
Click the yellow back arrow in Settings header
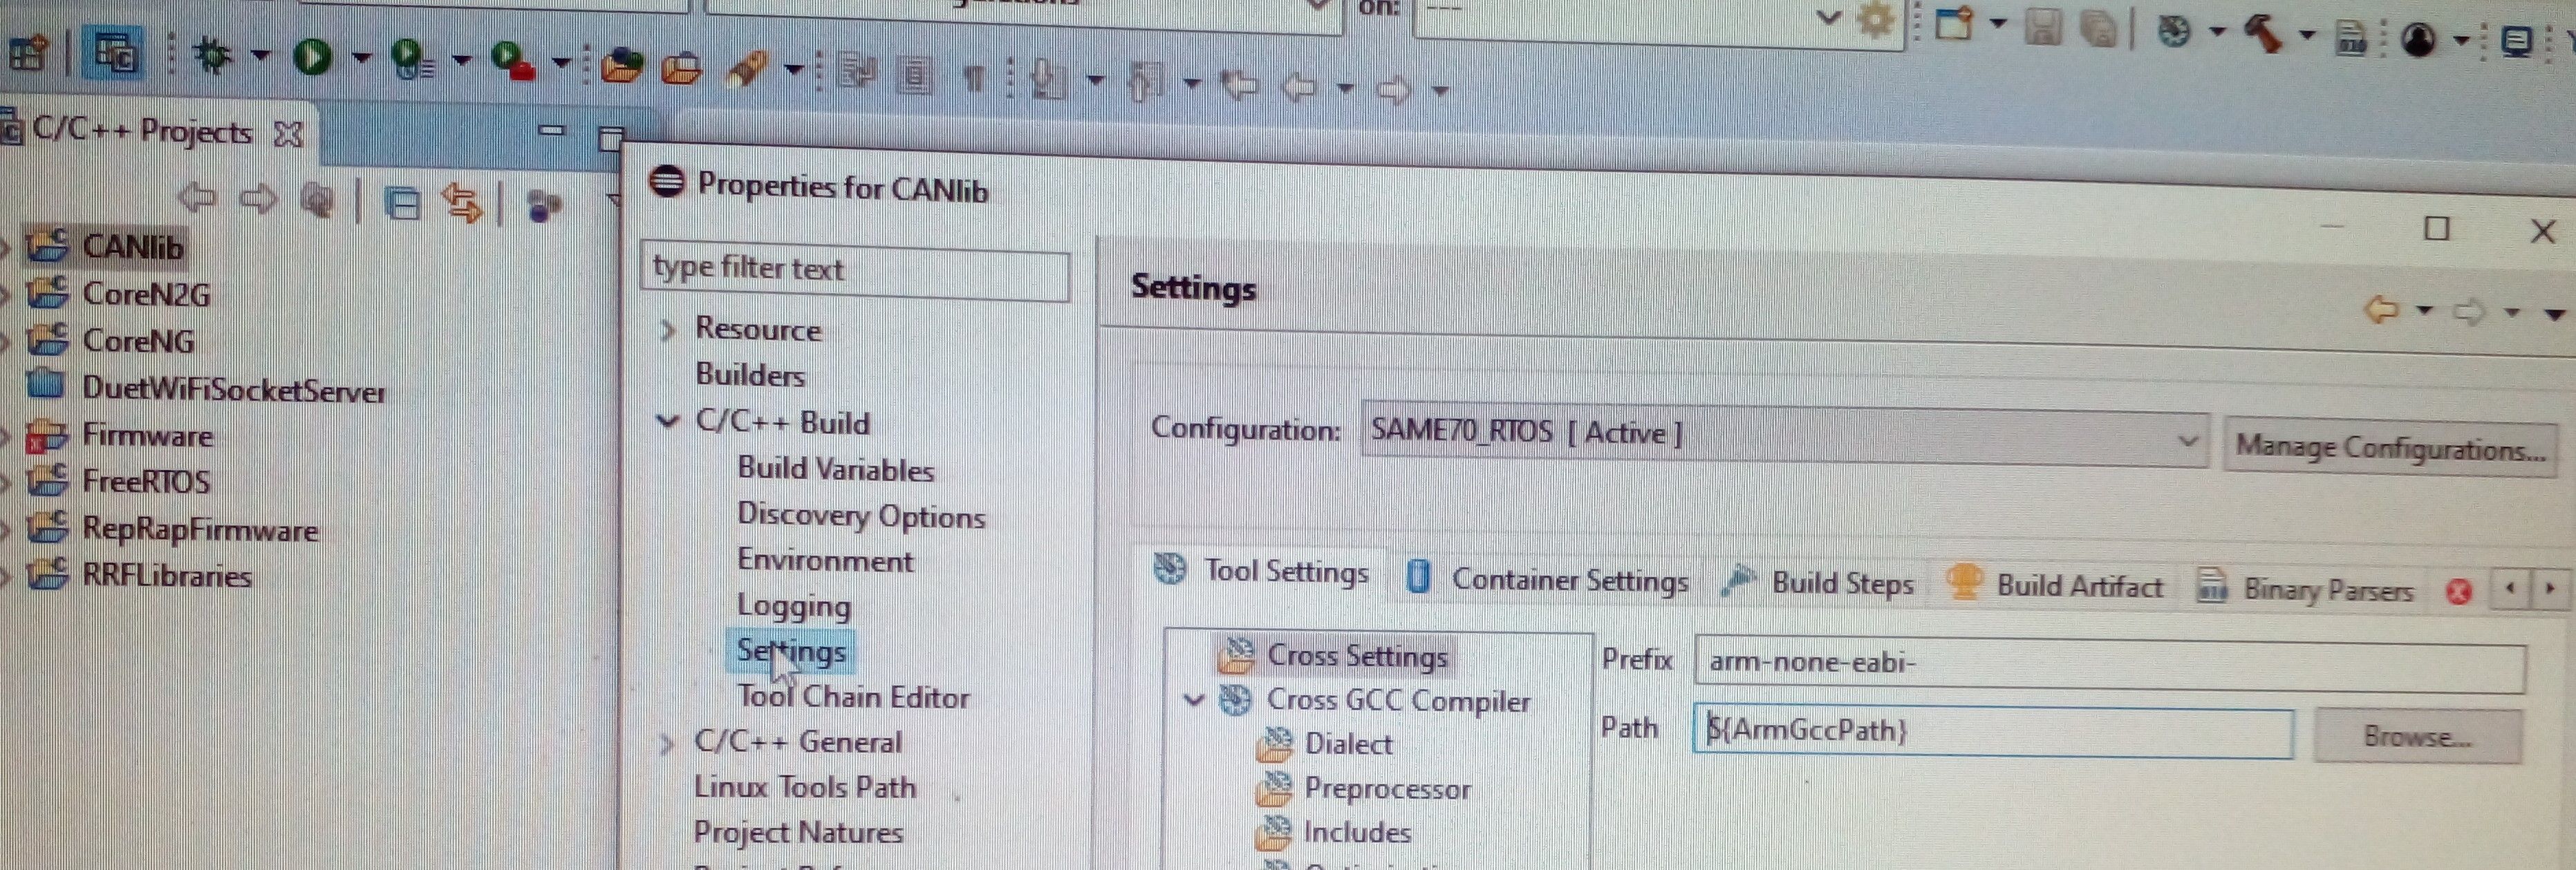pos(2382,309)
